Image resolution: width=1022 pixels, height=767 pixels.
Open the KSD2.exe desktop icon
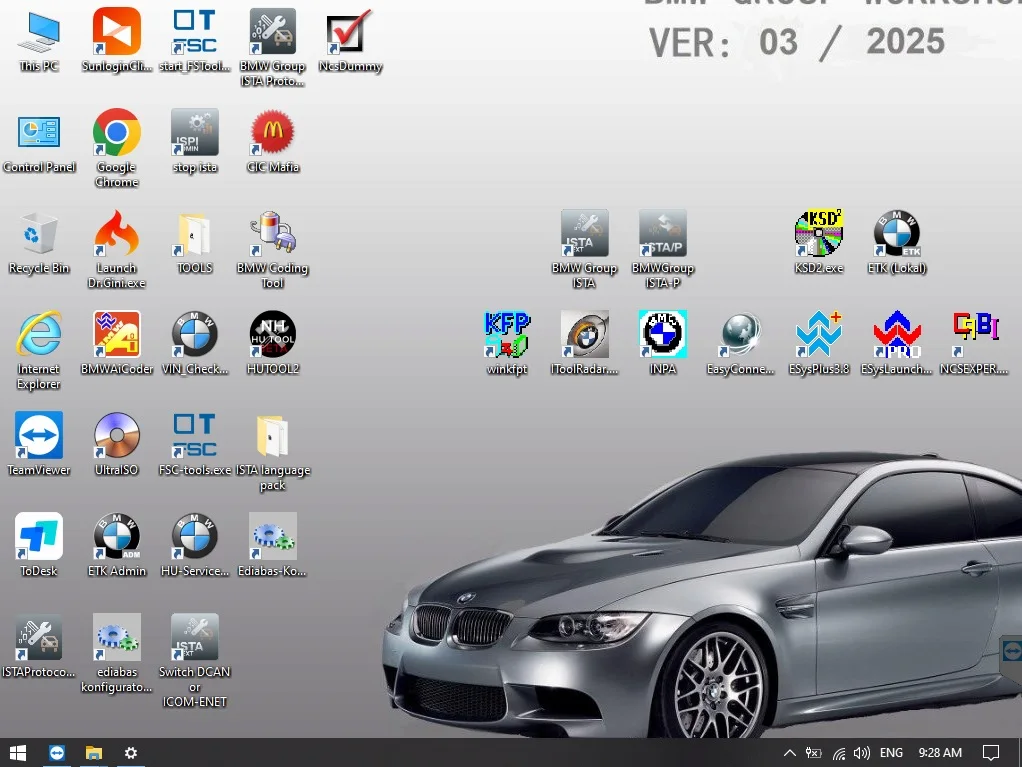(818, 235)
